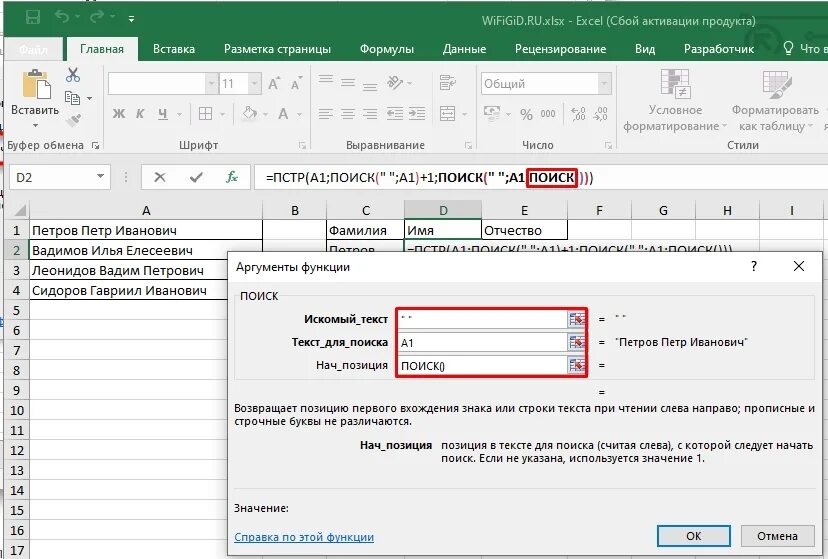Open the quick access toolbar customize arrow

coord(131,19)
